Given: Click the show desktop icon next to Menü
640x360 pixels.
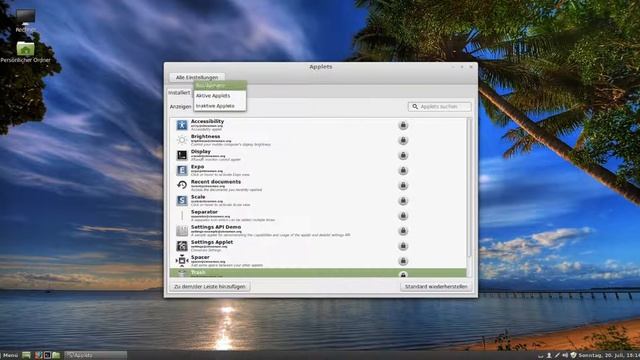Looking at the screenshot, I should [x=26, y=356].
